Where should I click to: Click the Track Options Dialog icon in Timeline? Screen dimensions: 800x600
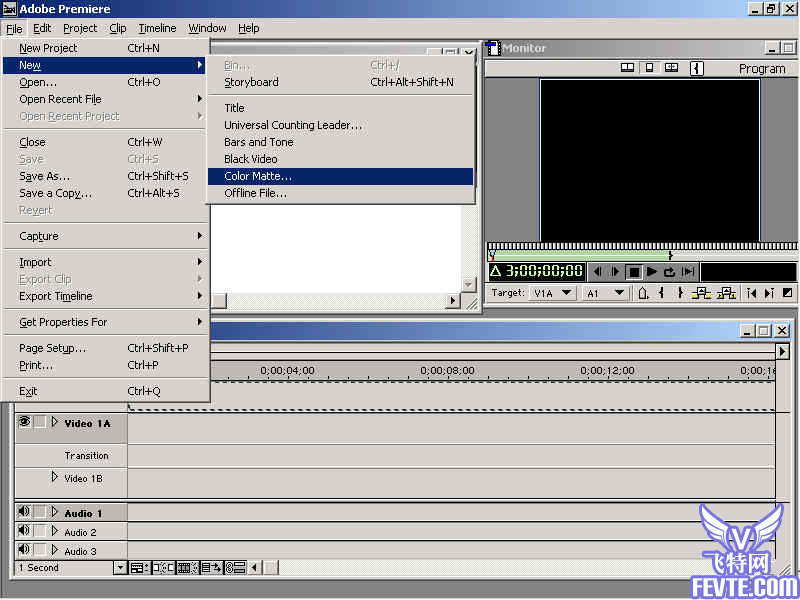click(x=138, y=567)
